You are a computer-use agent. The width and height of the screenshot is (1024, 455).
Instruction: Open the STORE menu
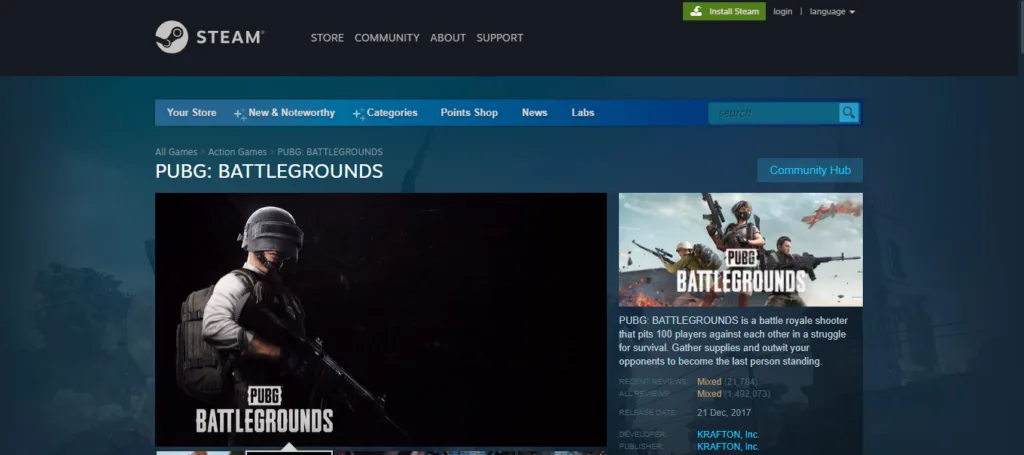pyautogui.click(x=327, y=38)
